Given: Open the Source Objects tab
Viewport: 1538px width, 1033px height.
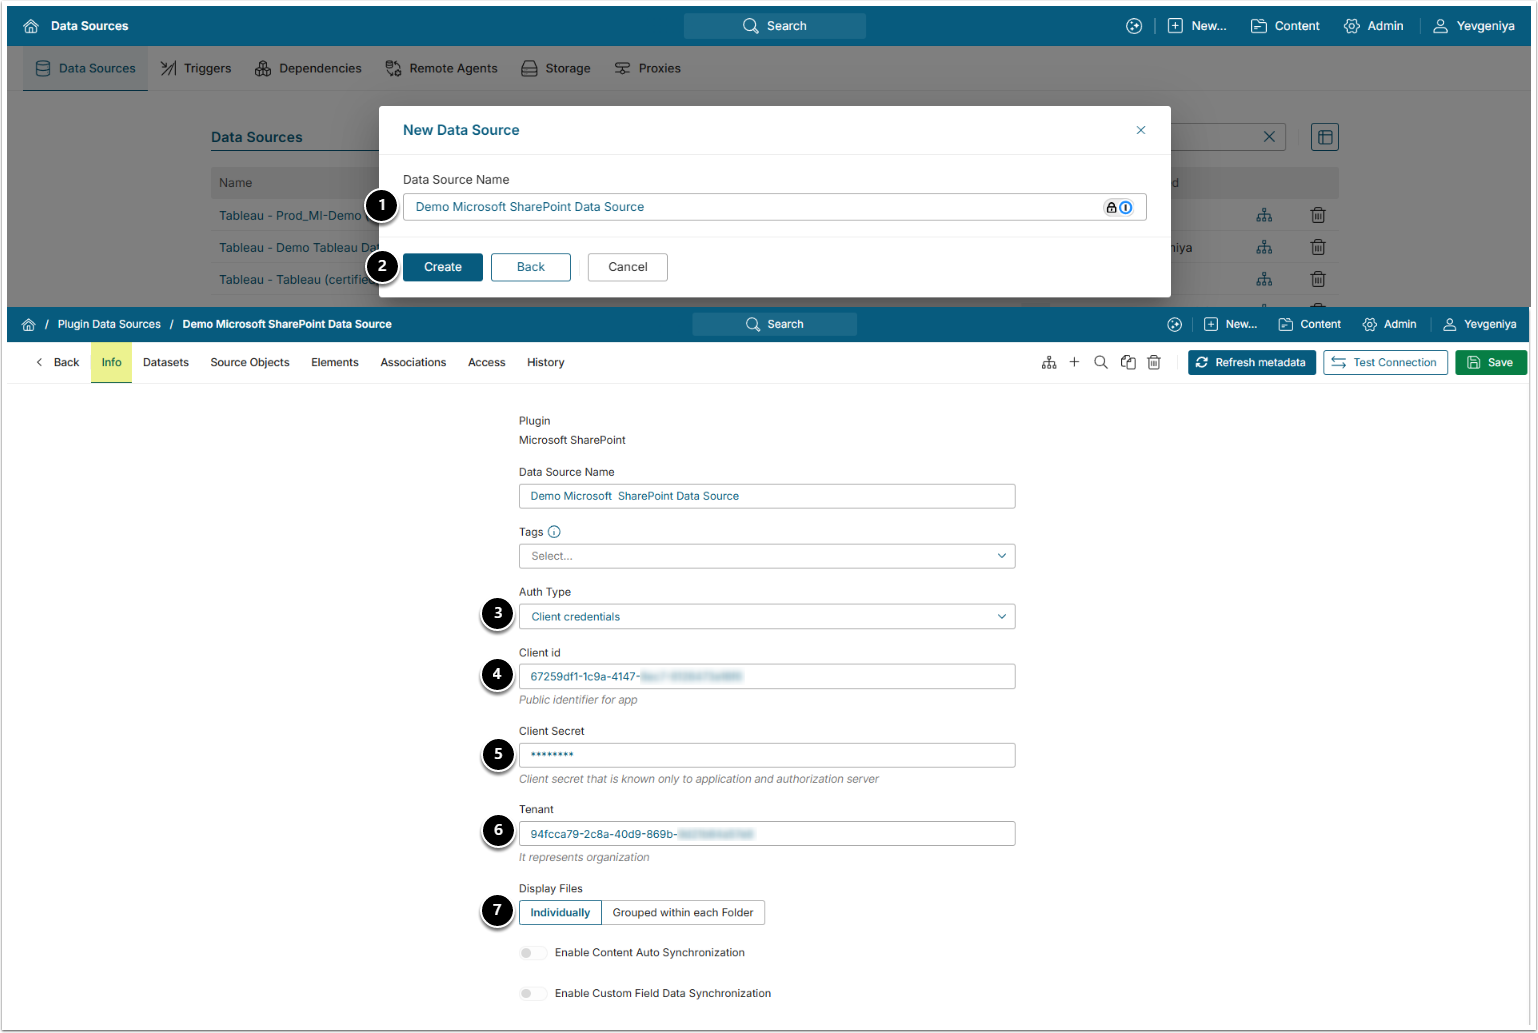Looking at the screenshot, I should tap(250, 363).
